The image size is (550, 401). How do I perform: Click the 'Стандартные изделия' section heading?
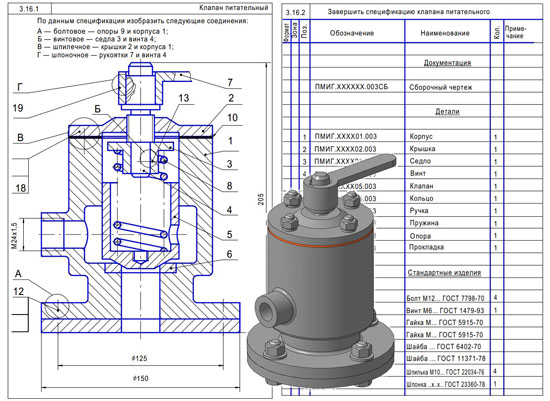[x=444, y=272]
